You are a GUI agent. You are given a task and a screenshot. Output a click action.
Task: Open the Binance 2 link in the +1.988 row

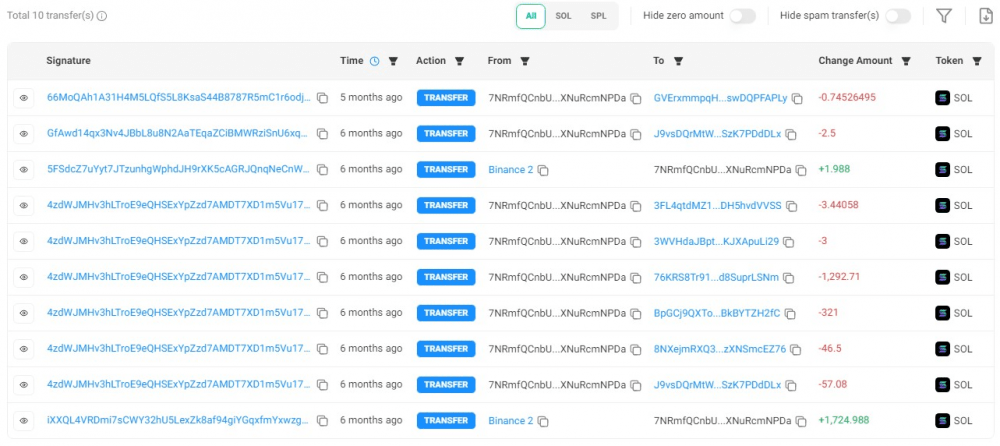tap(510, 170)
